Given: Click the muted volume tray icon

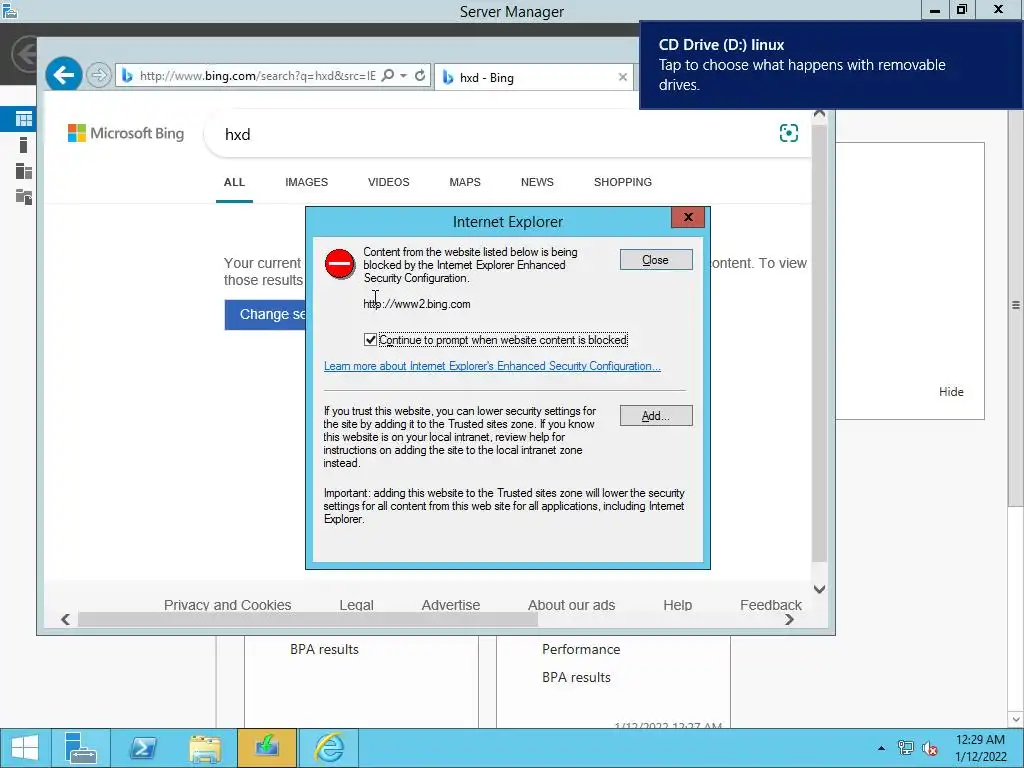Looking at the screenshot, I should point(930,748).
